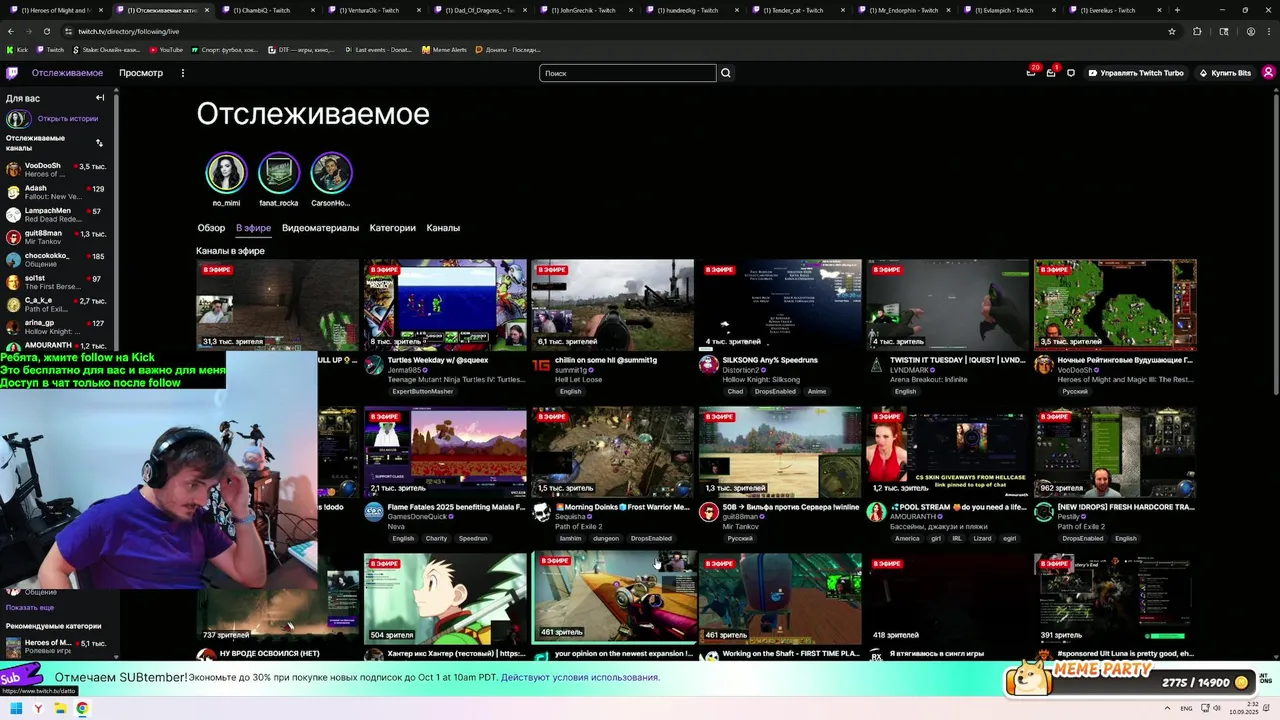Screen dimensions: 1280x720
Task: Open chillin on some hll stream thumbnail
Action: pos(613,305)
